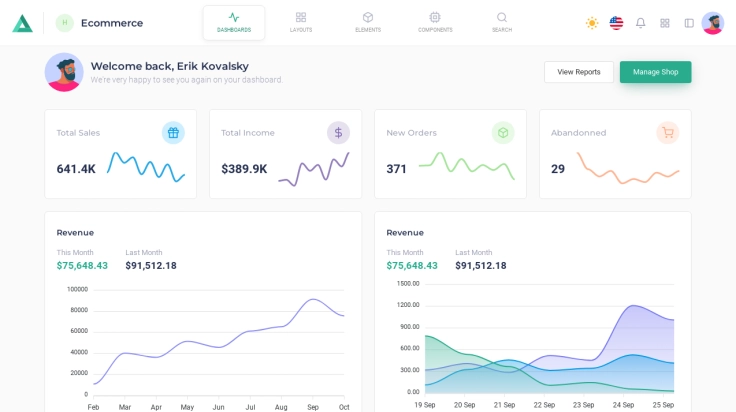Toggle light/dark mode with sun icon
Screen dimensions: 736x412
tap(592, 23)
